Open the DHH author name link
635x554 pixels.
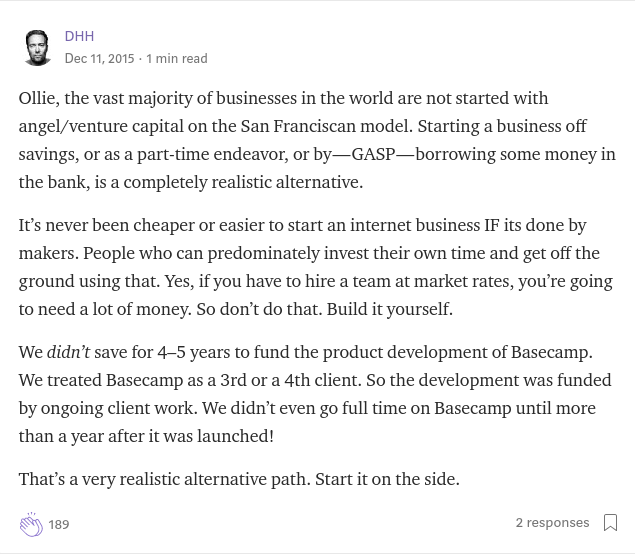click(x=79, y=36)
